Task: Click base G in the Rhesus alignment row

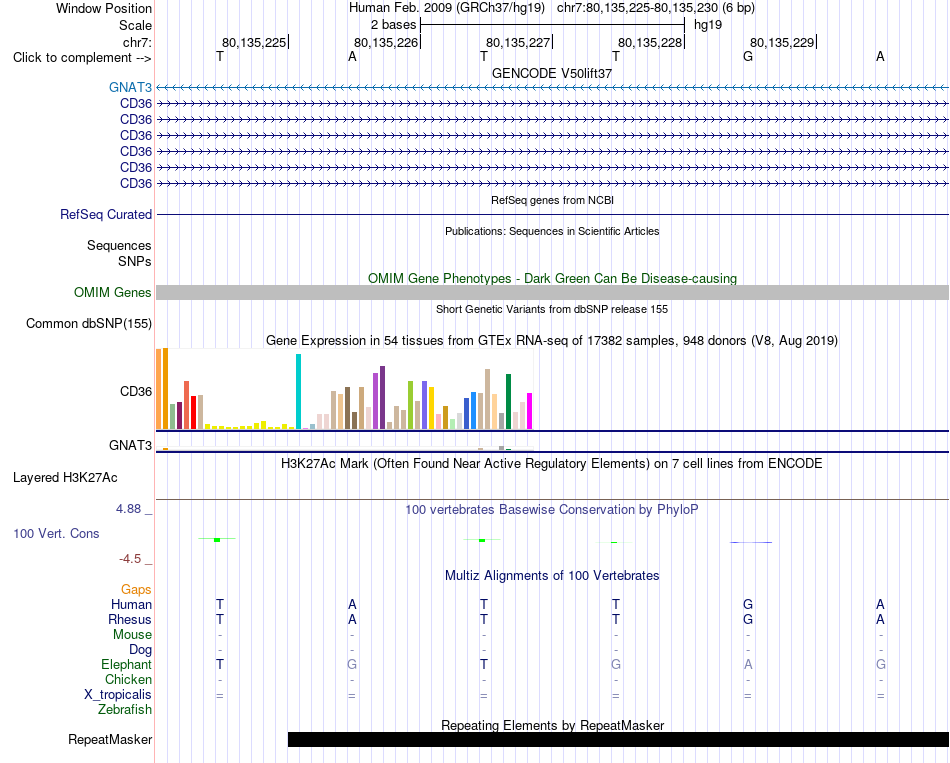Action: [x=748, y=619]
